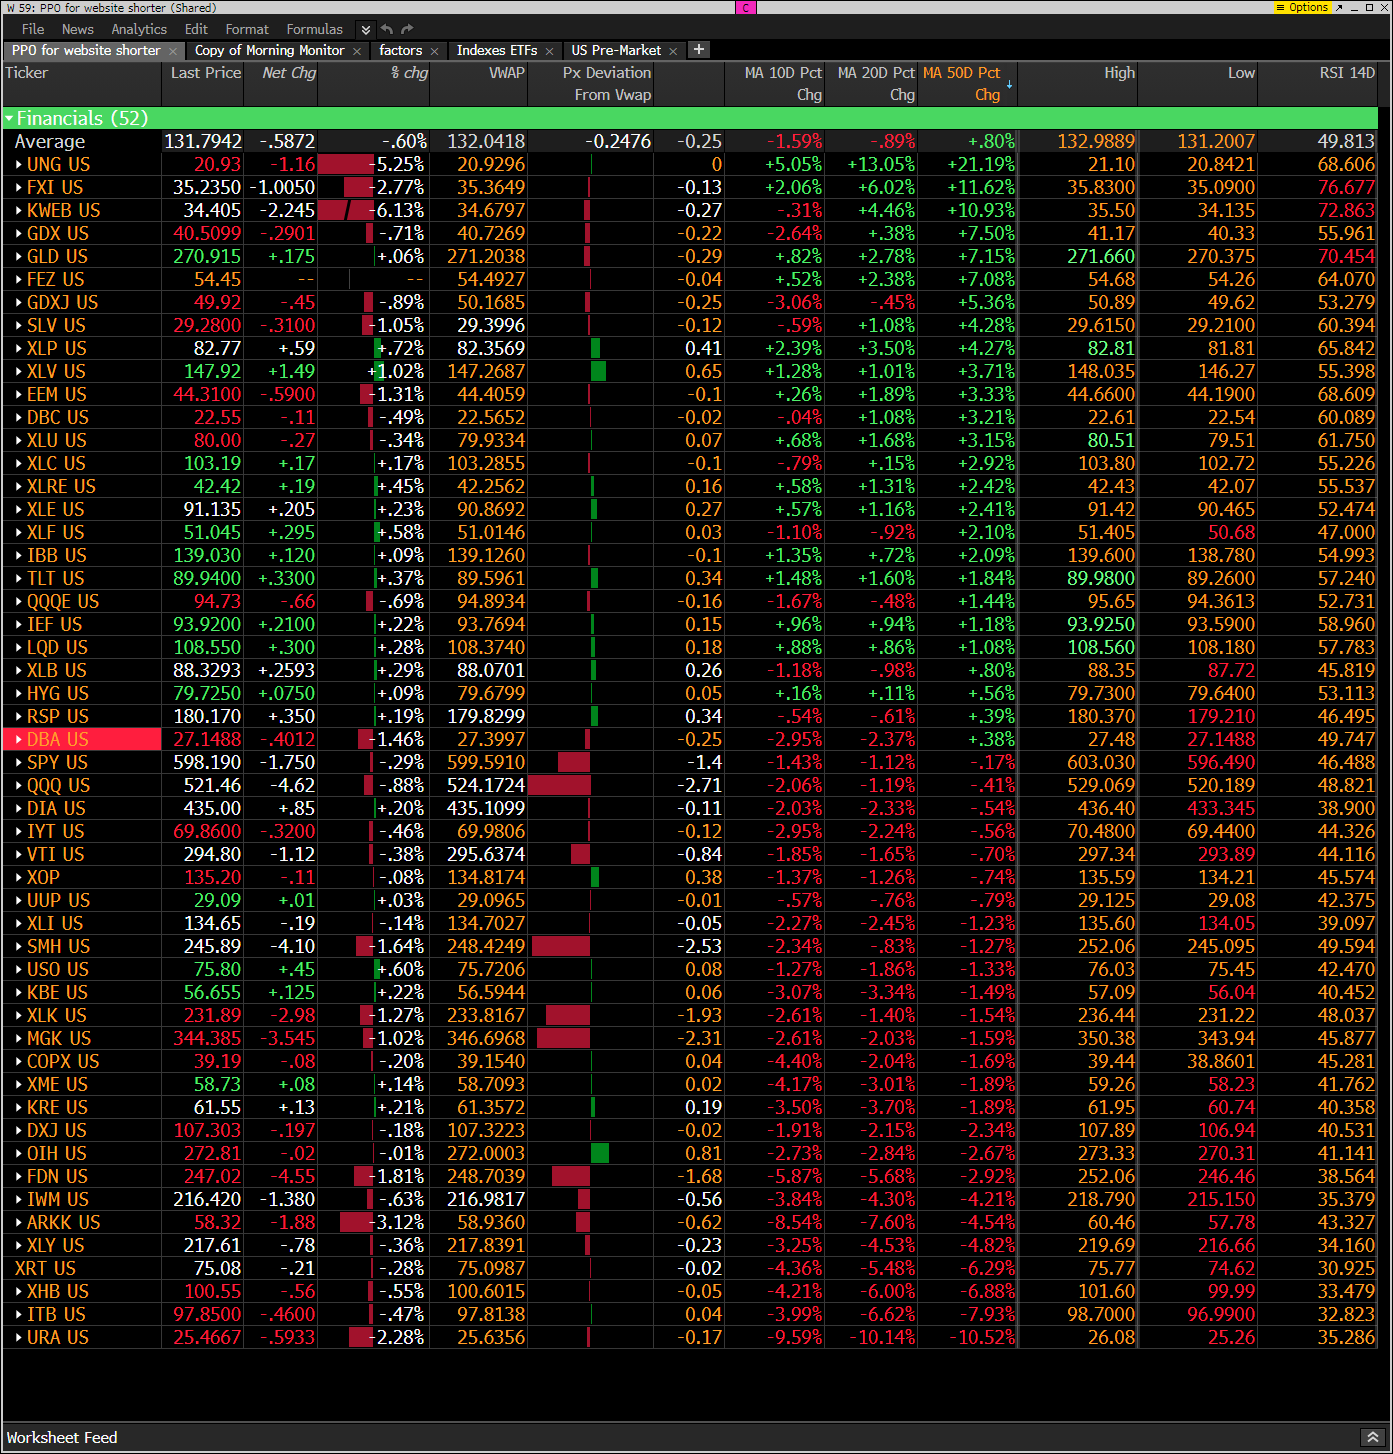Open the toolbar overflow chevron
This screenshot has width=1393, height=1454.
point(365,30)
